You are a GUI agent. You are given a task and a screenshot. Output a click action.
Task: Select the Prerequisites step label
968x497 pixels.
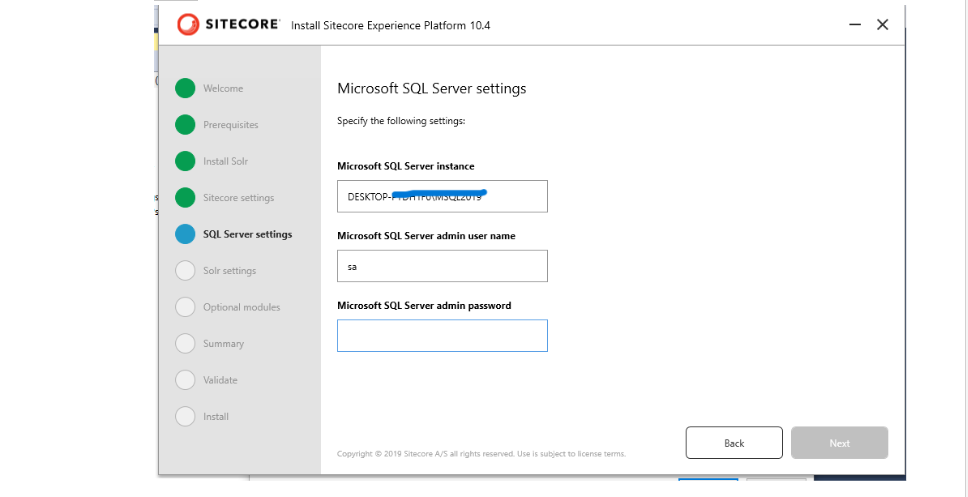tap(231, 125)
